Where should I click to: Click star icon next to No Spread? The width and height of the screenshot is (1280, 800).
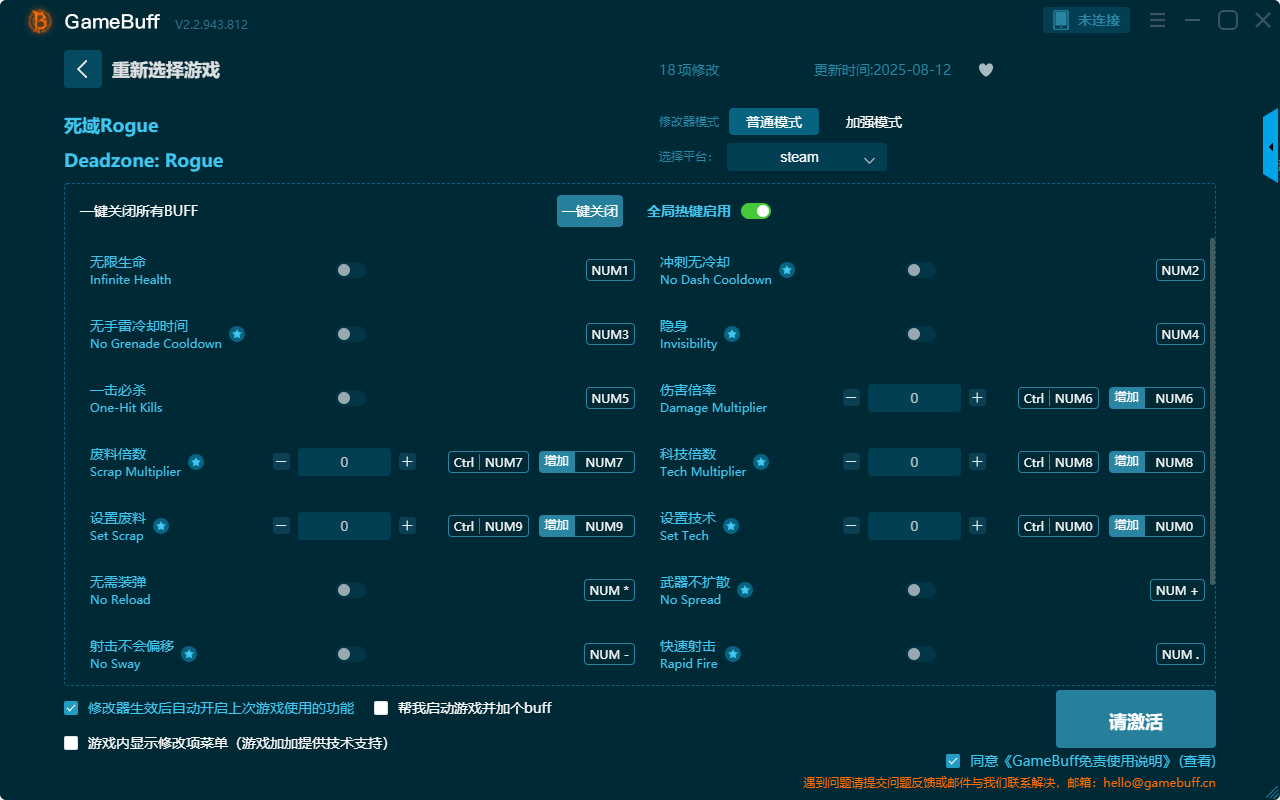744,590
